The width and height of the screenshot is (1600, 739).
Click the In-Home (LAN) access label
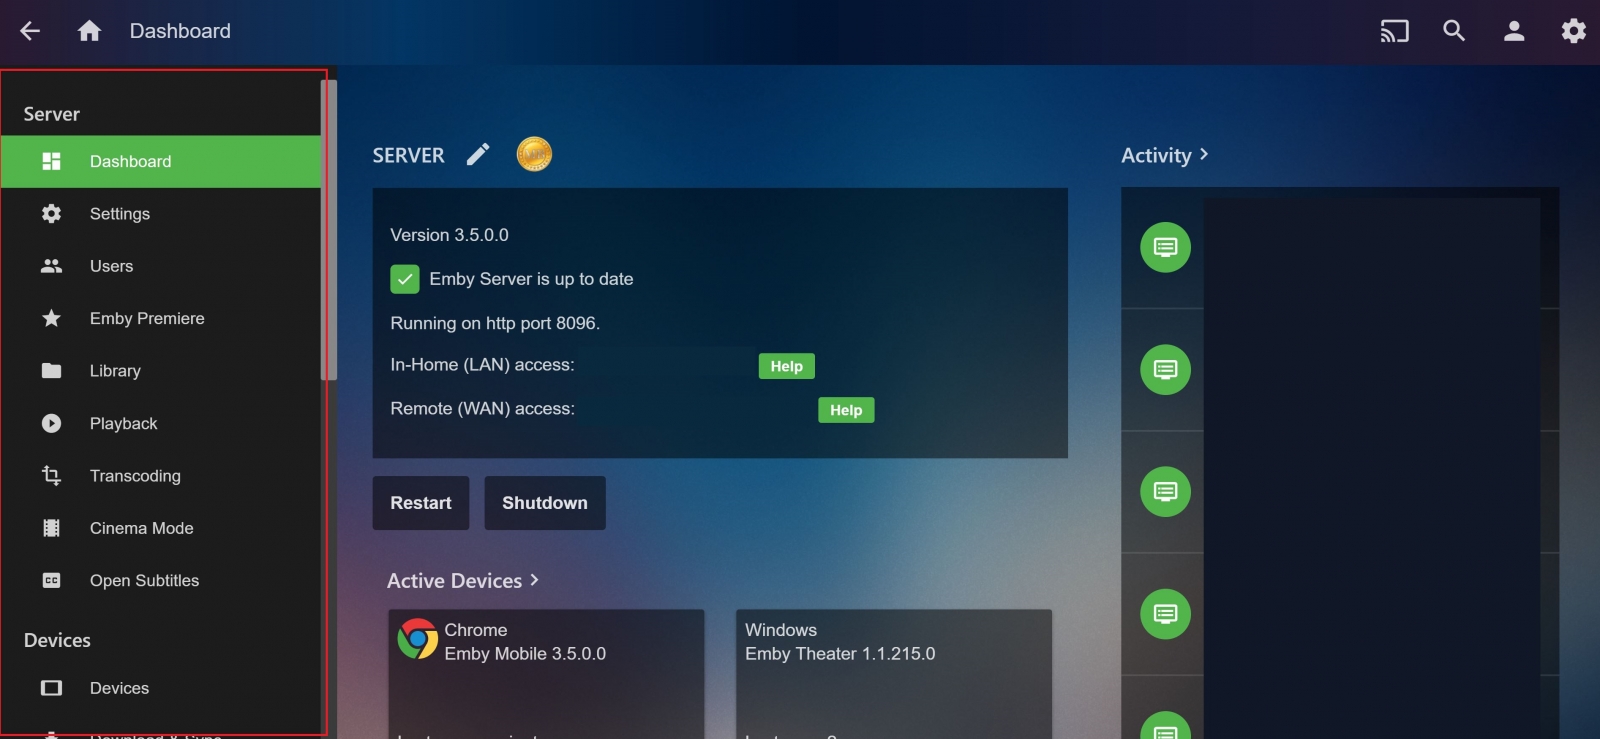click(x=482, y=365)
